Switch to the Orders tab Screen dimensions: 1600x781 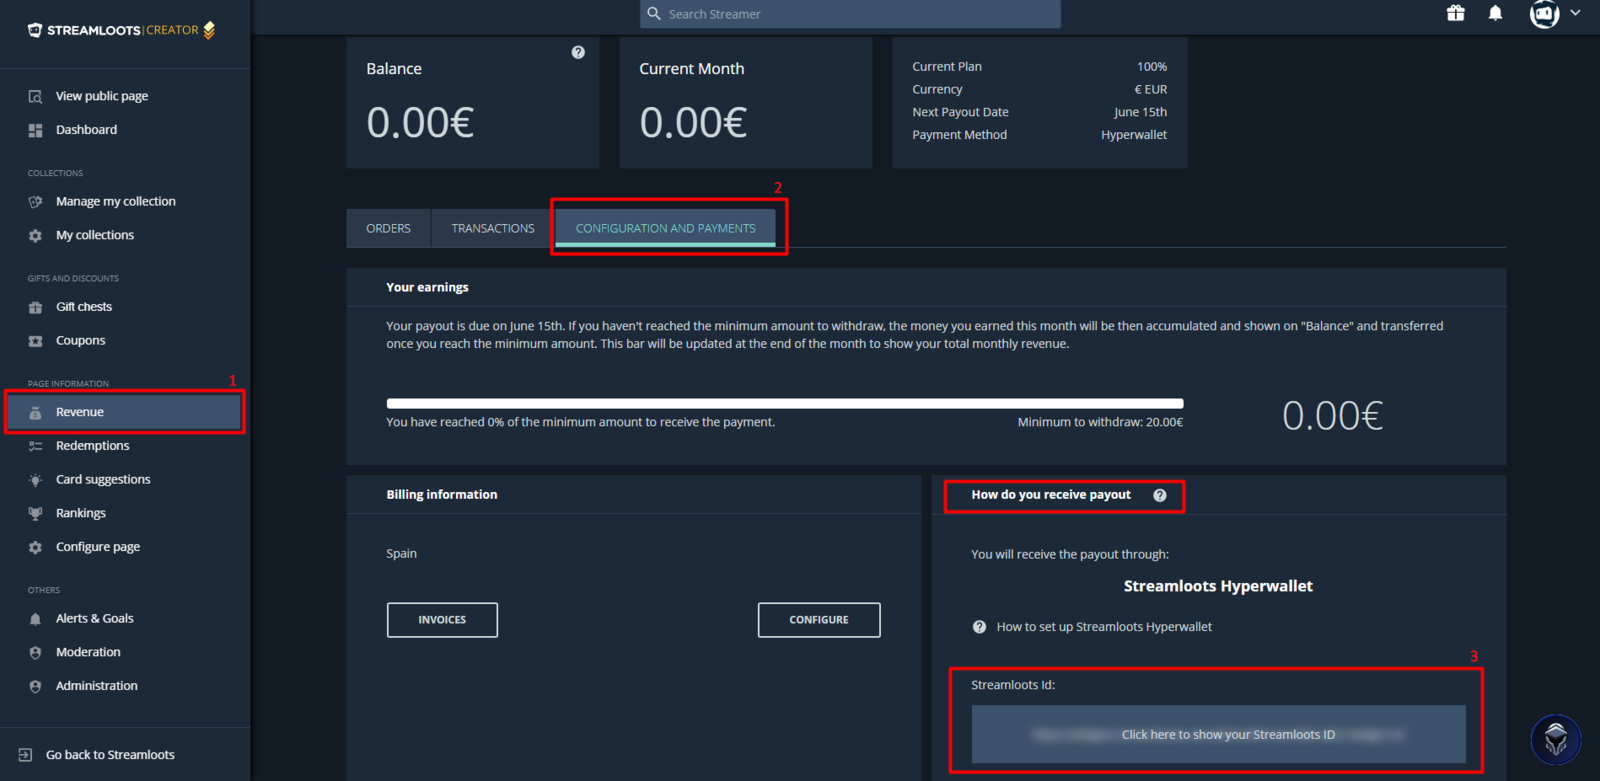pos(388,228)
